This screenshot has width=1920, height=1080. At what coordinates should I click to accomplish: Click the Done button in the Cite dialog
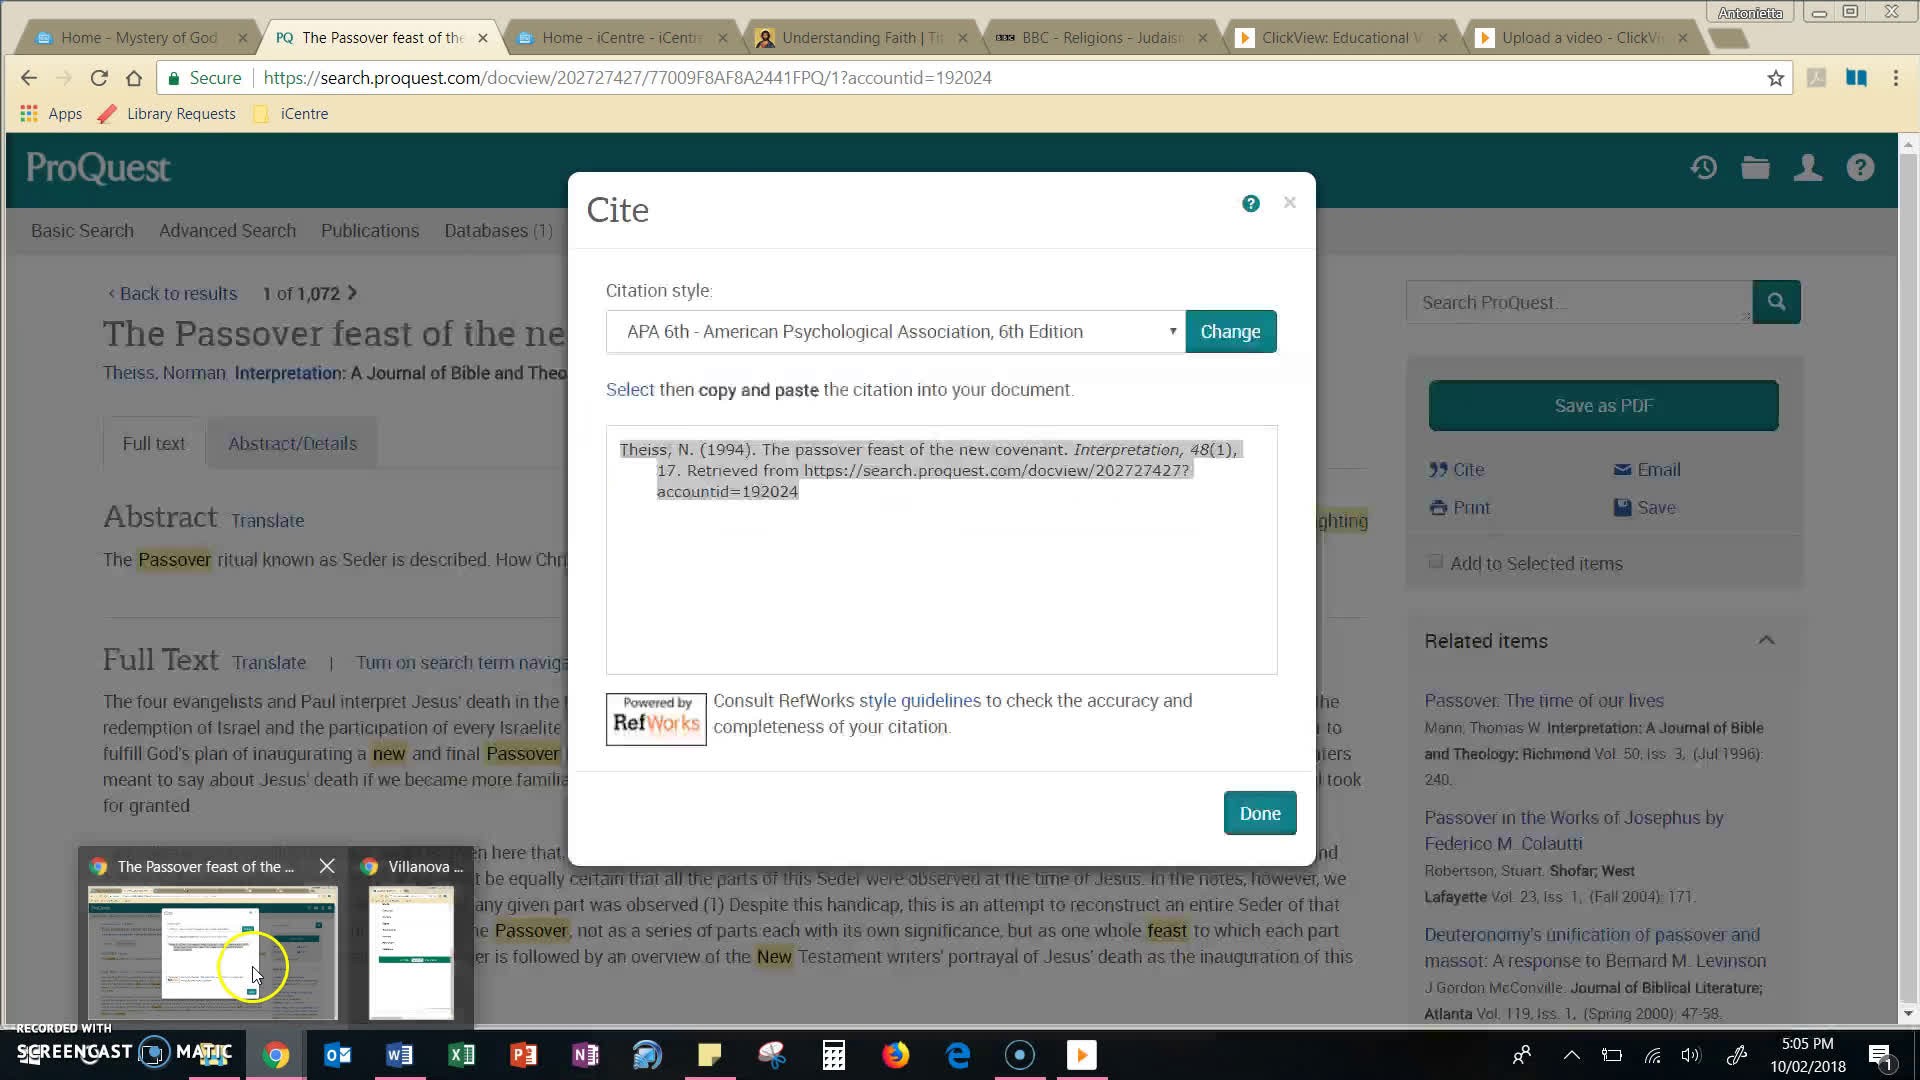pos(1259,813)
